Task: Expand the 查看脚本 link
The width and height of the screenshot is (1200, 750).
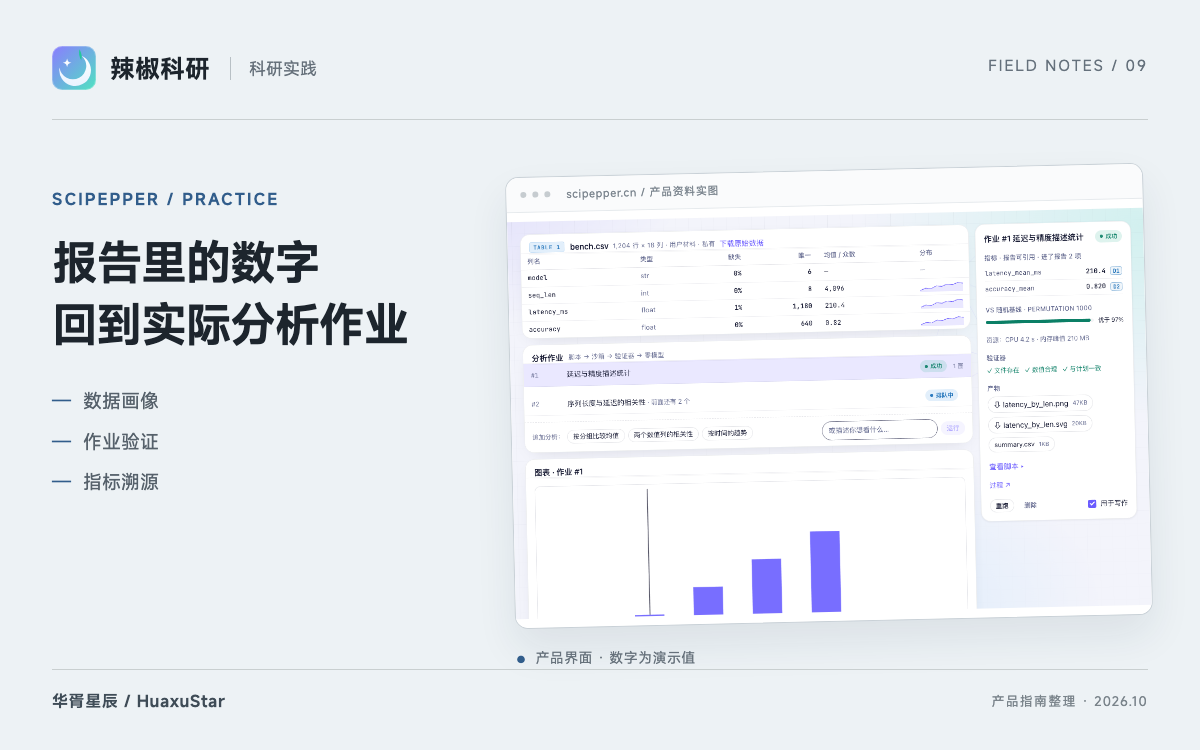Action: [1006, 466]
